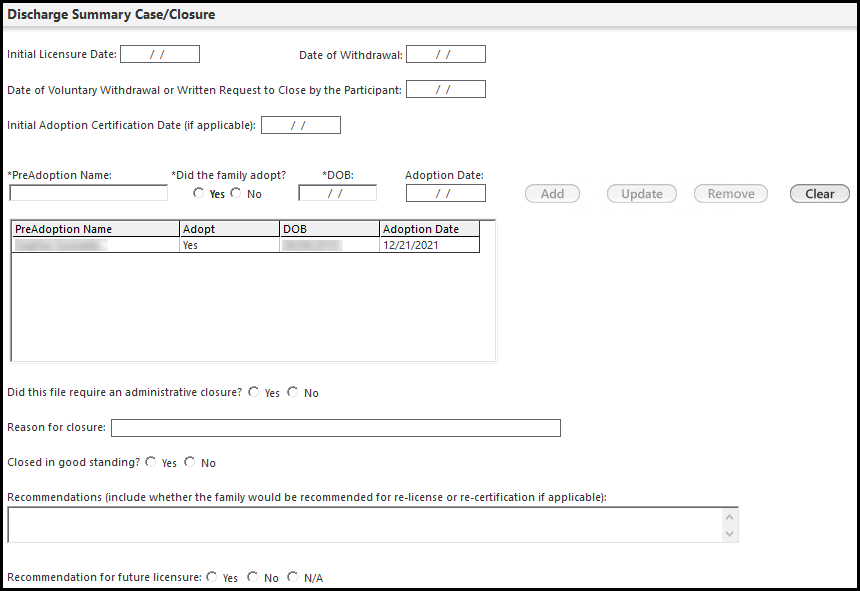Select N/A for recommendation for future licensure

point(293,578)
